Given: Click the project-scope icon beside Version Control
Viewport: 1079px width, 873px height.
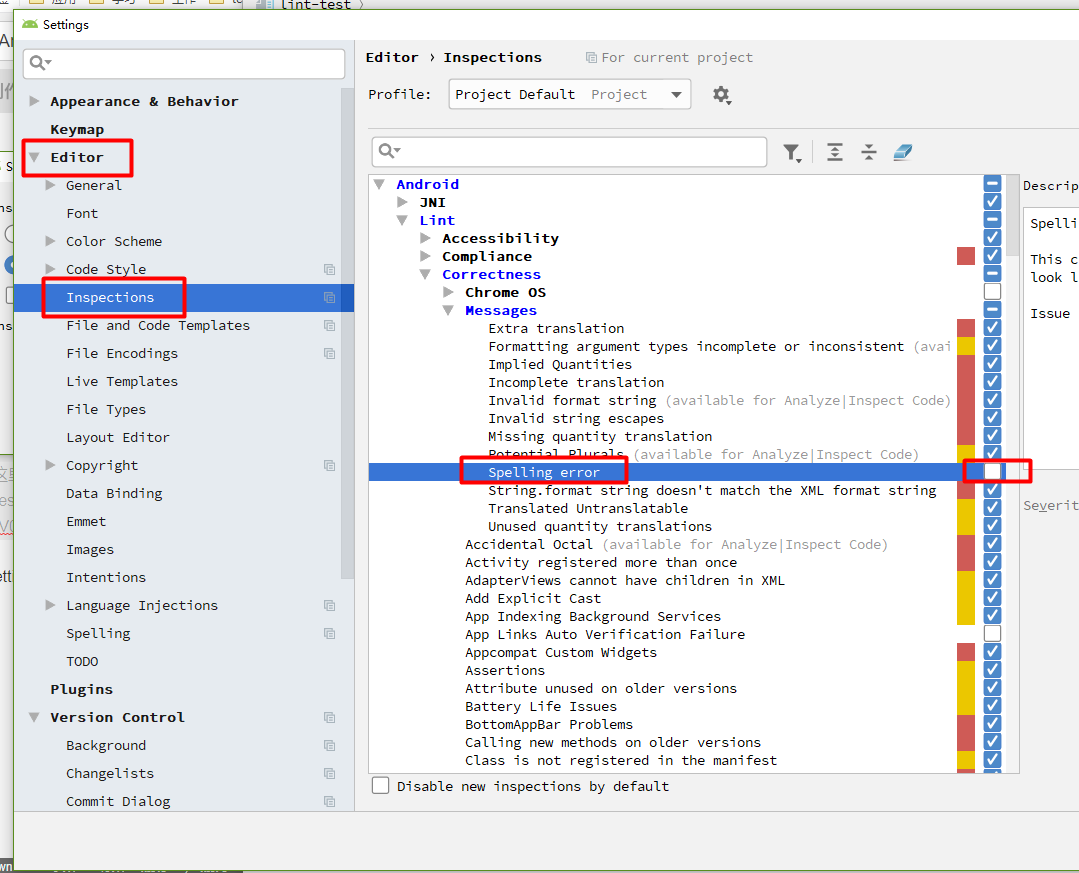Looking at the screenshot, I should pos(330,718).
